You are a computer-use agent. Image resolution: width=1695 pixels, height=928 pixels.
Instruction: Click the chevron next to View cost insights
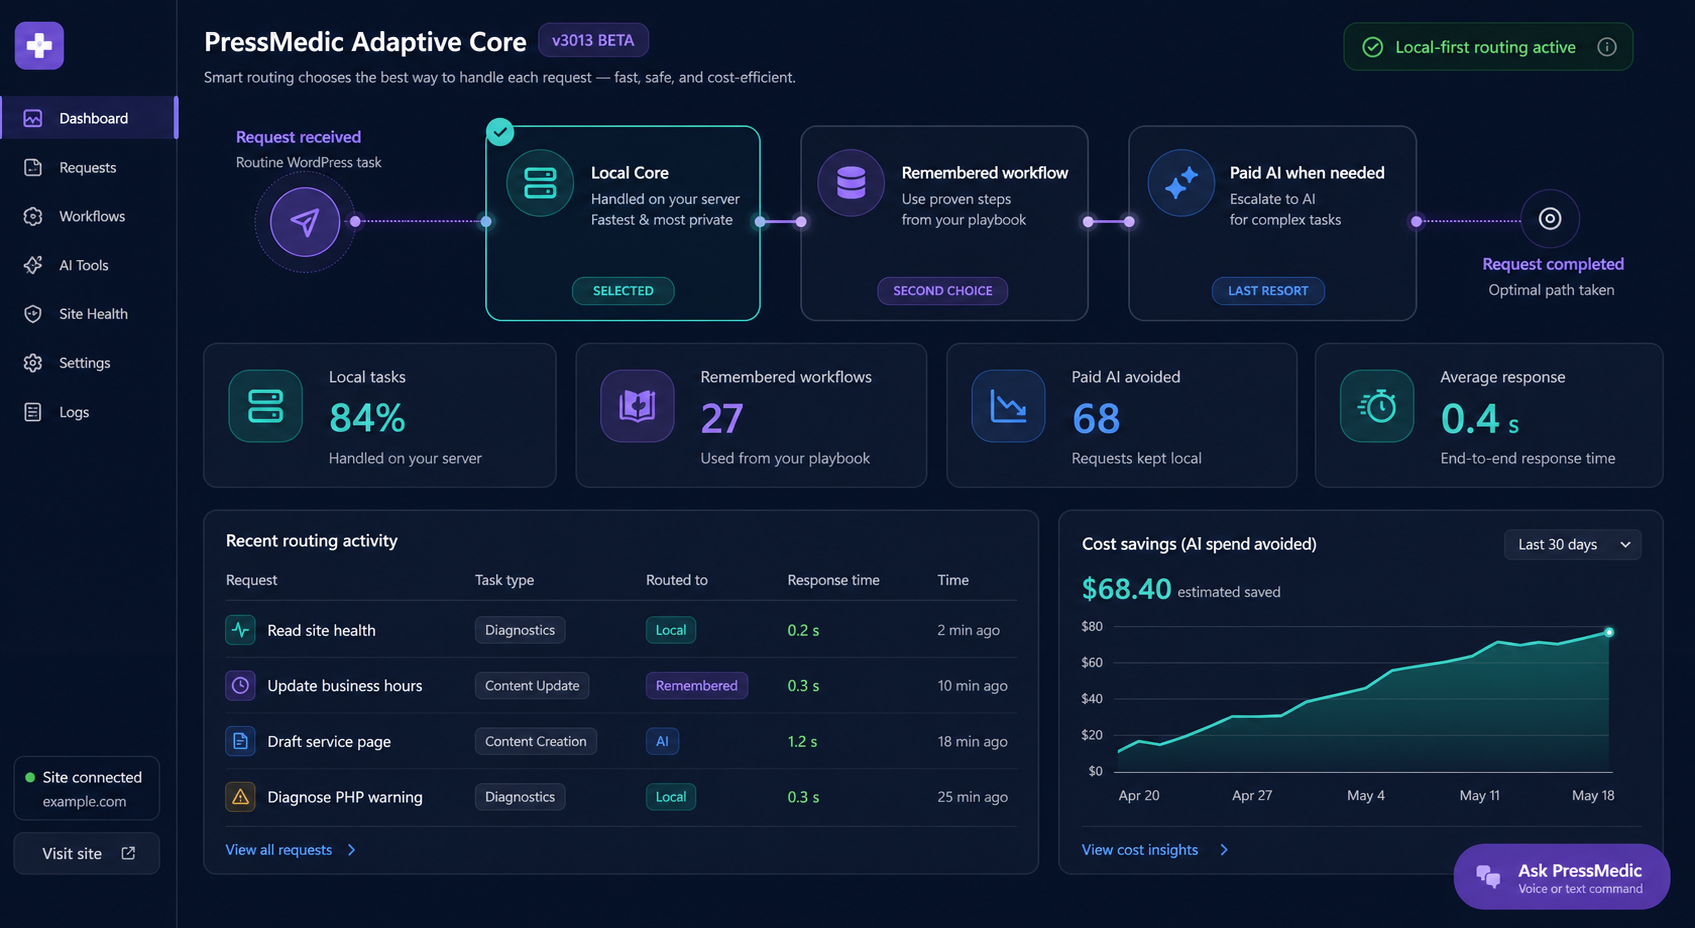pyautogui.click(x=1224, y=850)
